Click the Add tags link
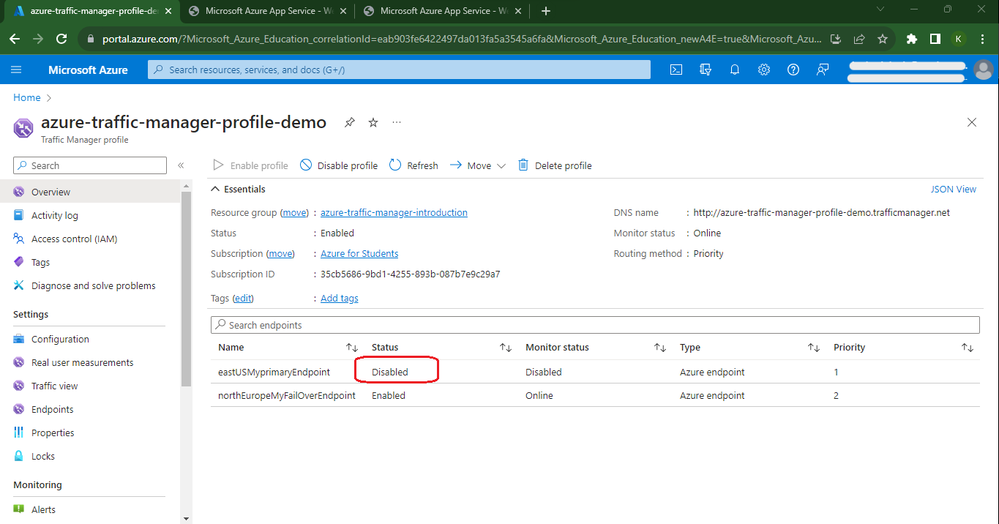 point(339,298)
